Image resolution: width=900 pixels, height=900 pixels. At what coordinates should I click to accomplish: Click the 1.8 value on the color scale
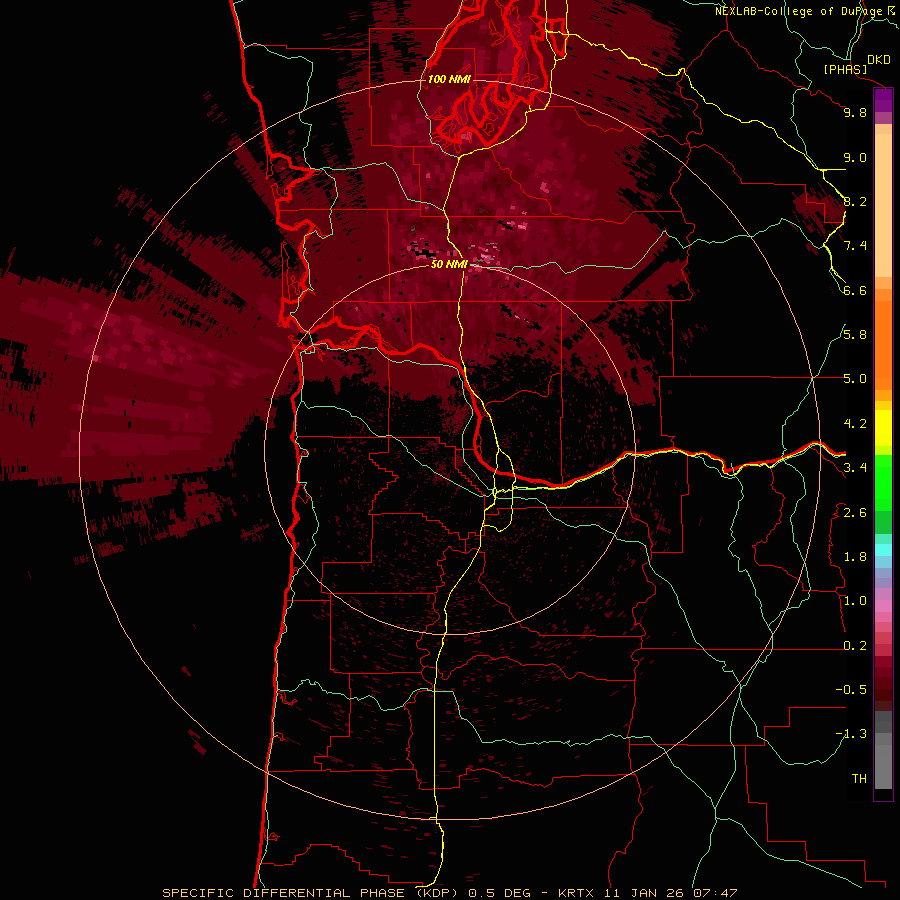click(855, 557)
